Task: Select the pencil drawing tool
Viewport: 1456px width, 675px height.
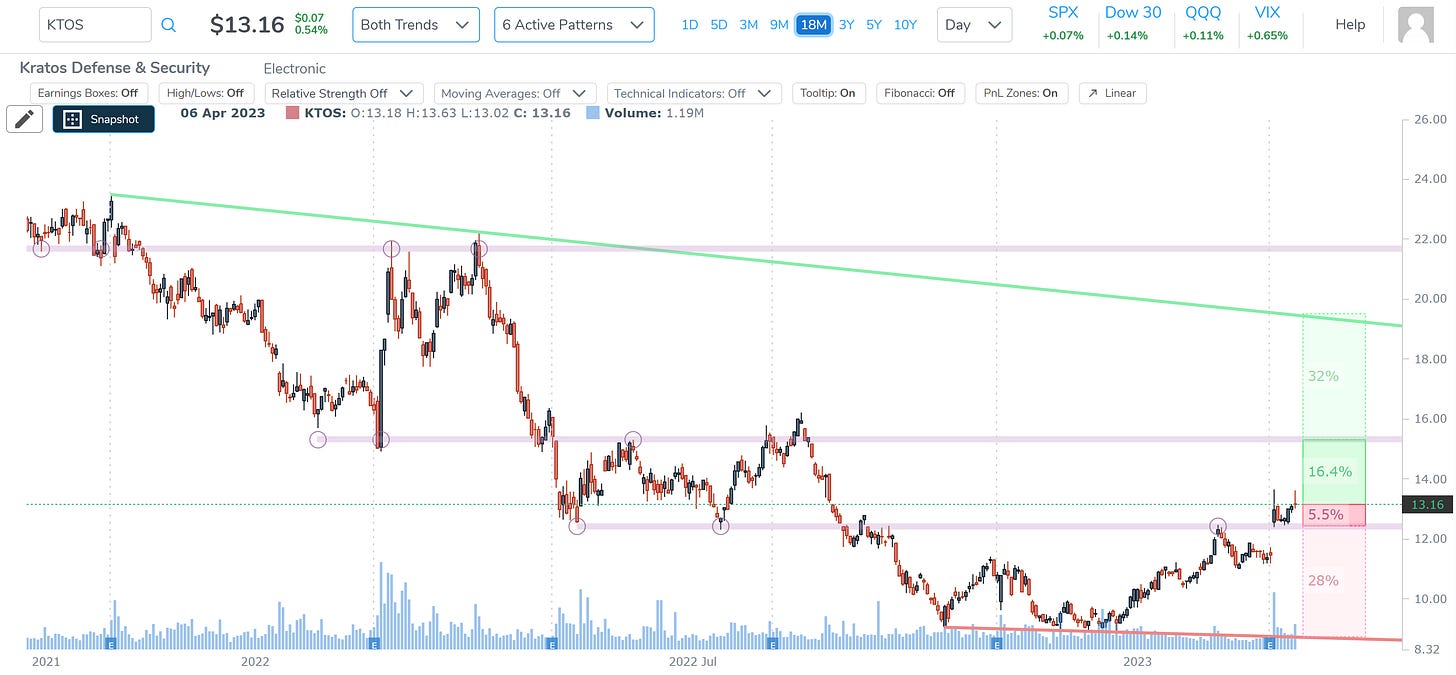Action: (24, 119)
